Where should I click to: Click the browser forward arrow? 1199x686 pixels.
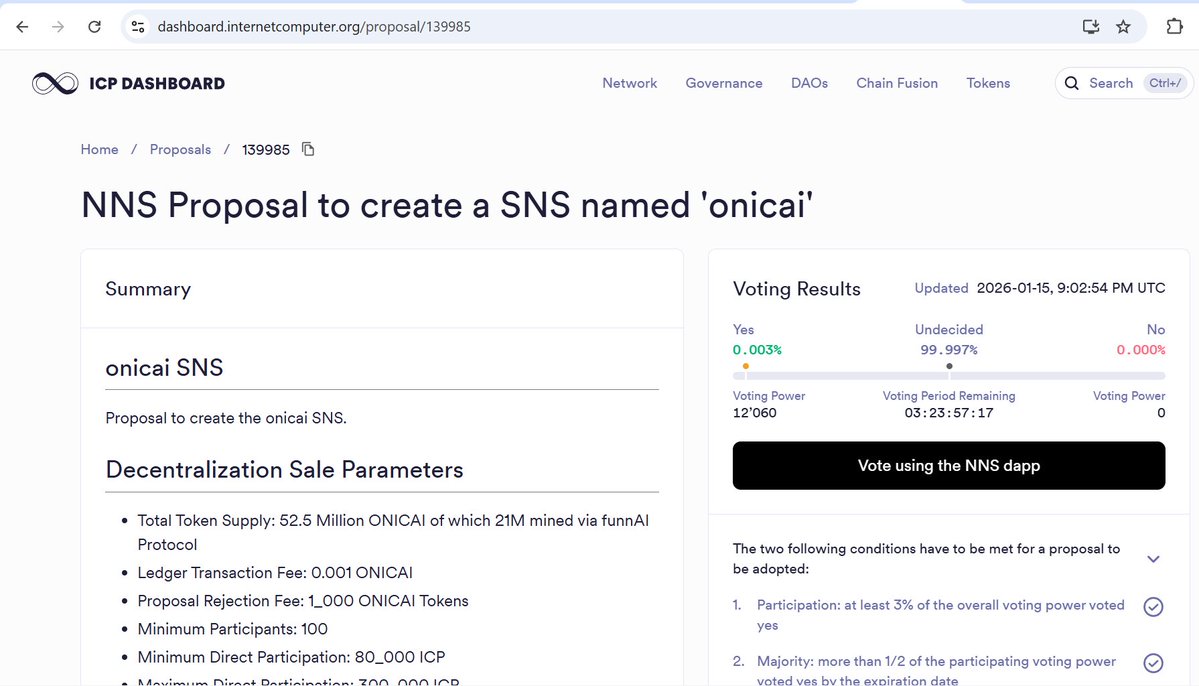[x=58, y=27]
